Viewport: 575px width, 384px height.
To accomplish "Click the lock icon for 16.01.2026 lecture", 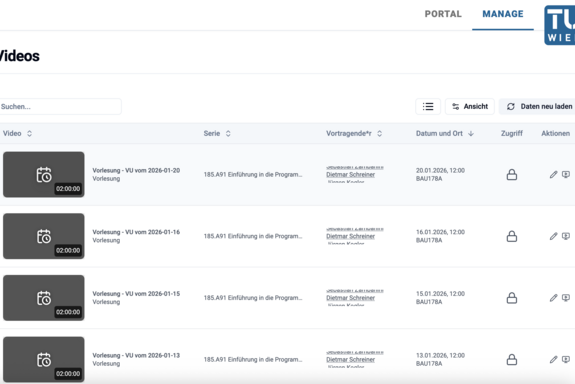I will coord(512,236).
